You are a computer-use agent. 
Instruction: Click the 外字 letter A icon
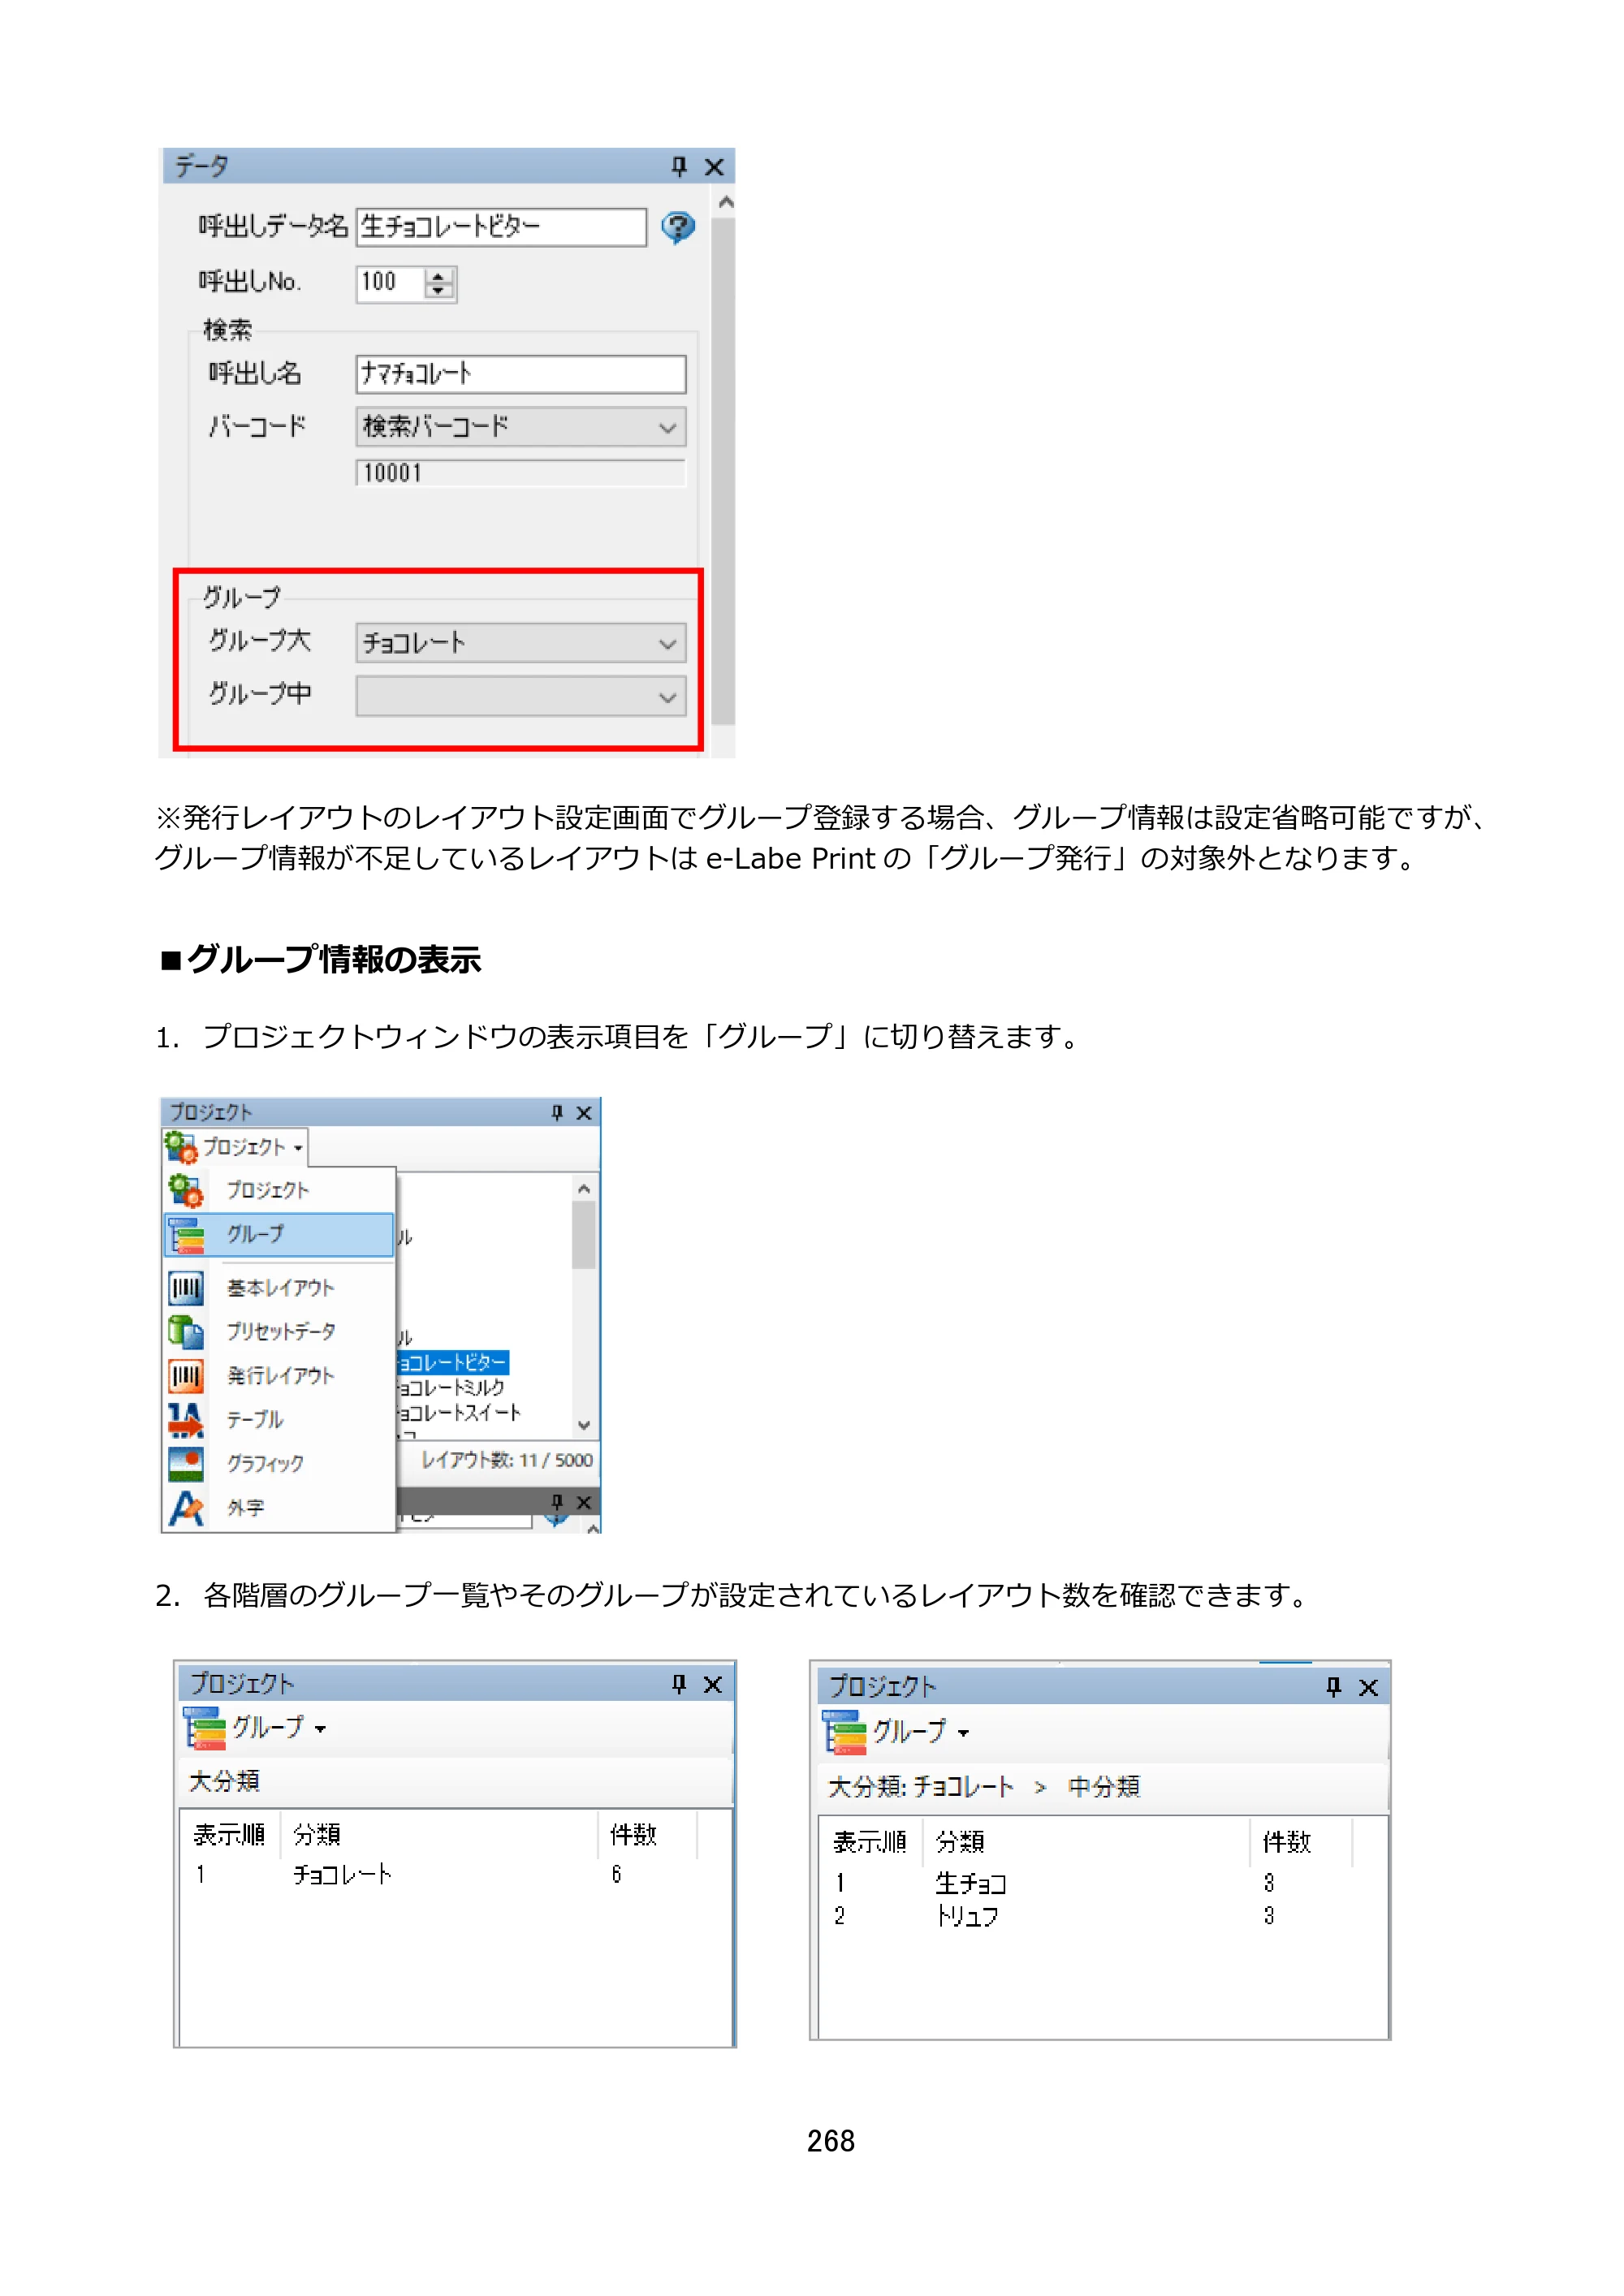(x=186, y=1508)
